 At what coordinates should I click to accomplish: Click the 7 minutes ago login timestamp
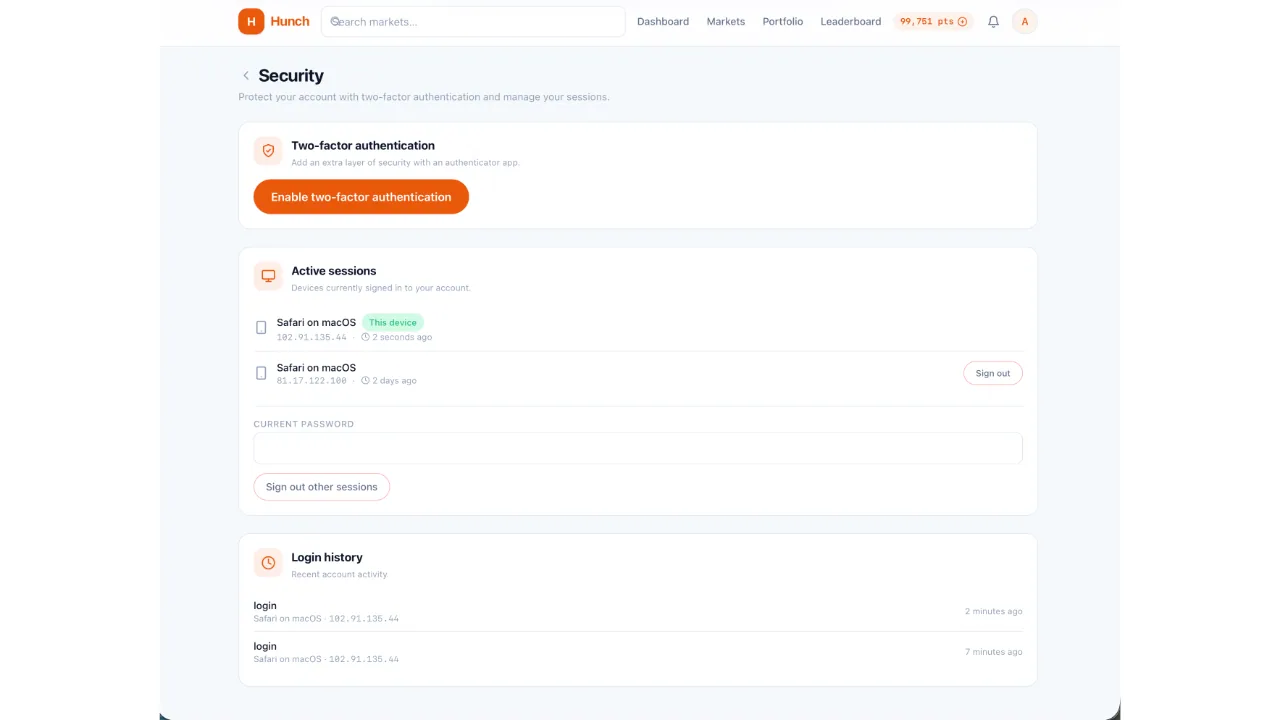tap(994, 652)
